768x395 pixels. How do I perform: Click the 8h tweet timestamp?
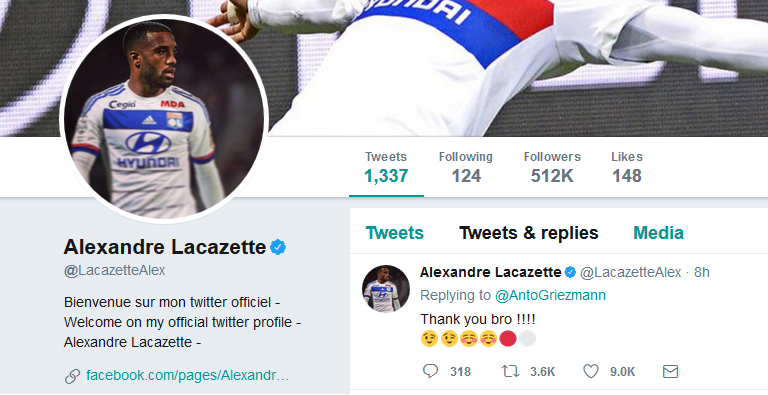[702, 272]
